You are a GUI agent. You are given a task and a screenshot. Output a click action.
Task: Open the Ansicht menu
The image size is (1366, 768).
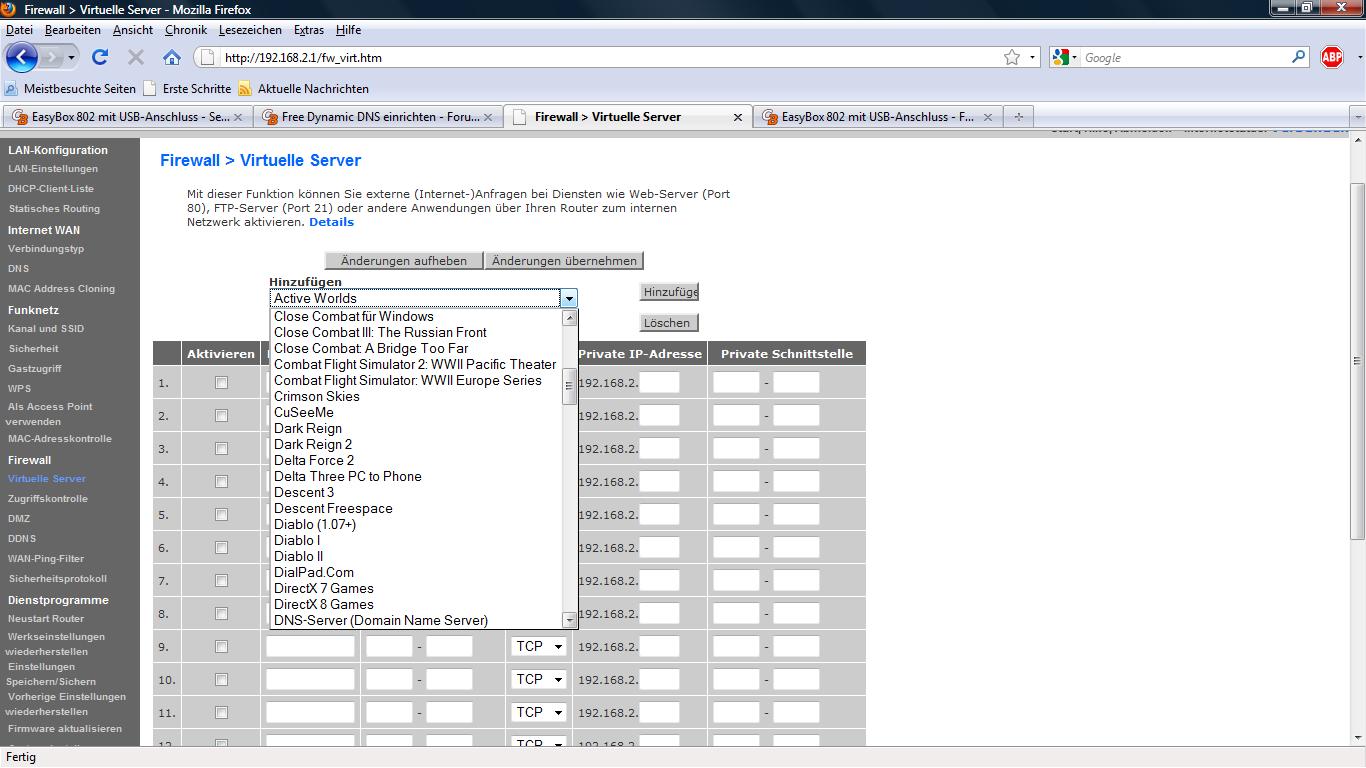(133, 30)
